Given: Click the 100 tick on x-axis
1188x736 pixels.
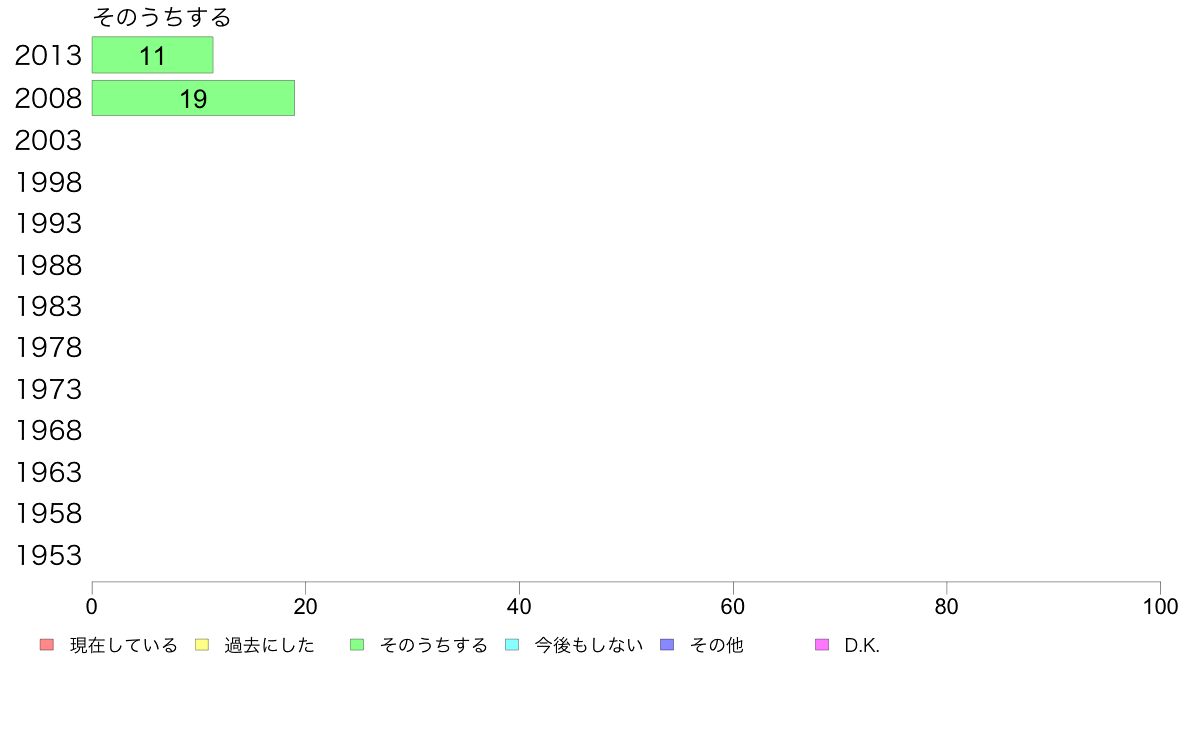Looking at the screenshot, I should (1160, 606).
